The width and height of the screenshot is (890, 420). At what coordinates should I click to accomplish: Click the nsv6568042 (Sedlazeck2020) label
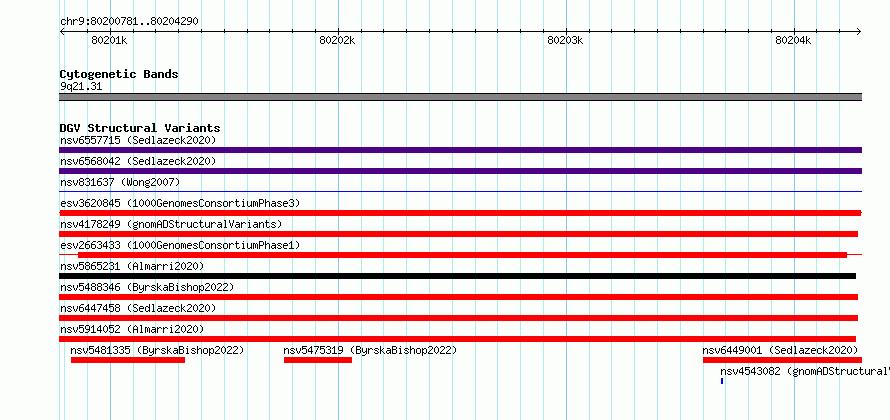138,161
